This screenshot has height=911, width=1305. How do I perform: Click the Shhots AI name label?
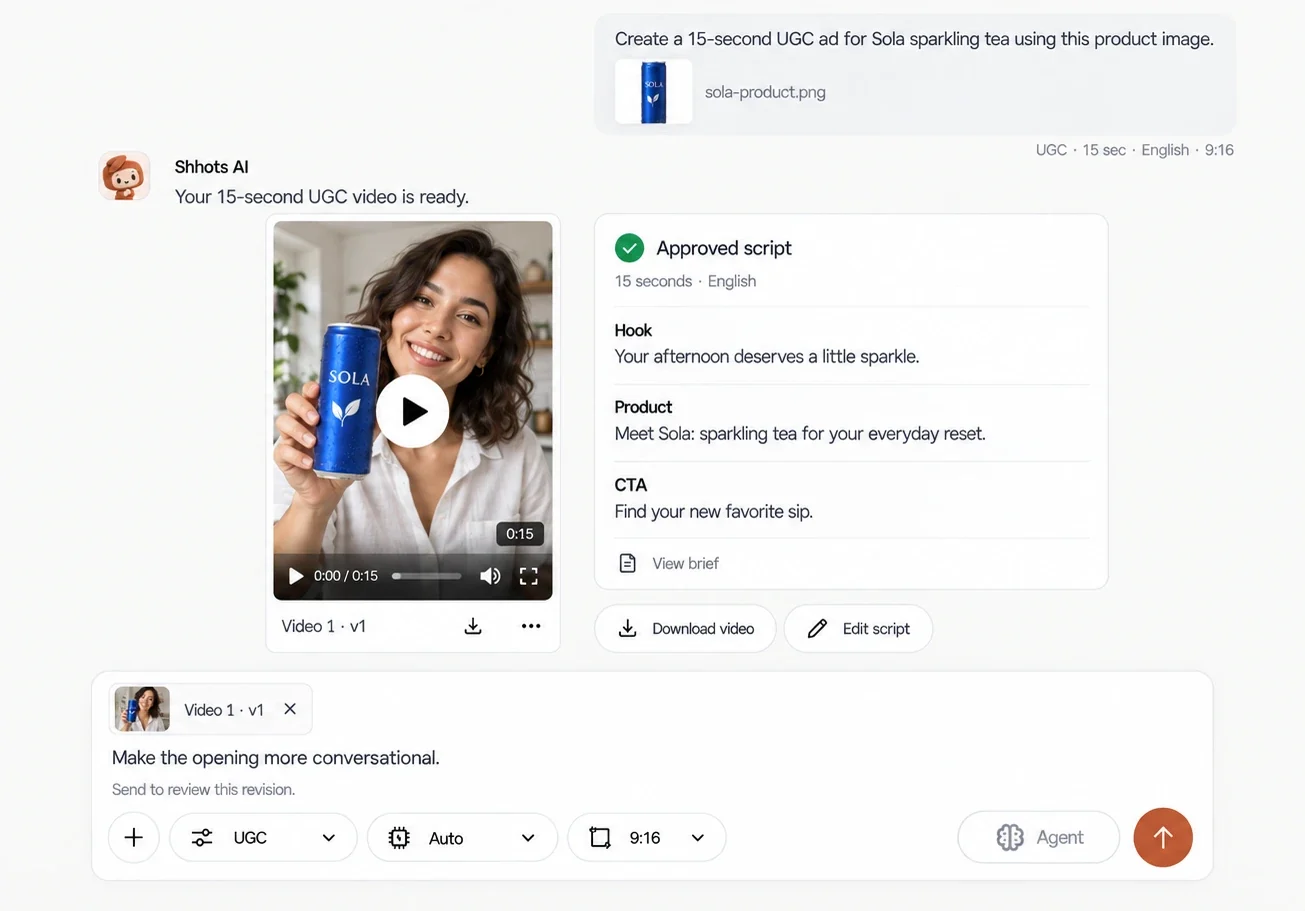212,167
